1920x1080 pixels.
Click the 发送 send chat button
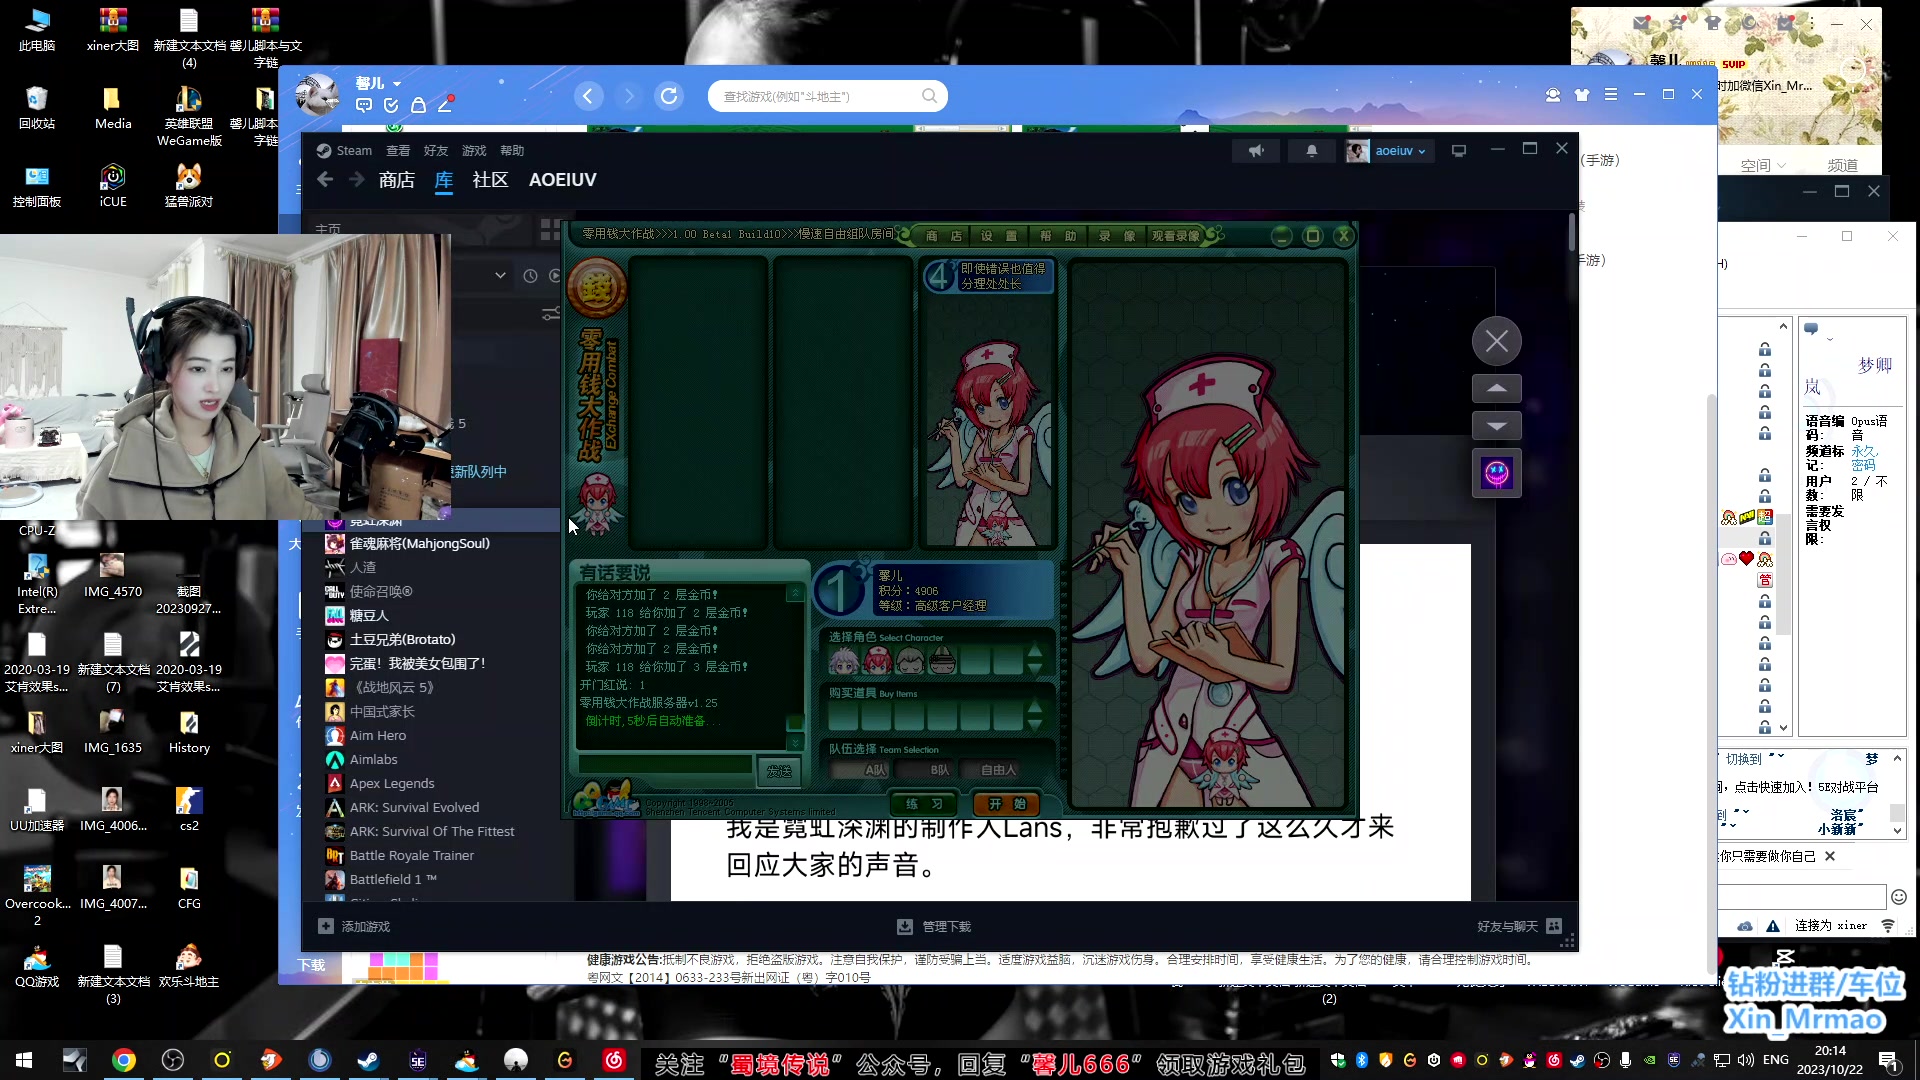click(779, 771)
